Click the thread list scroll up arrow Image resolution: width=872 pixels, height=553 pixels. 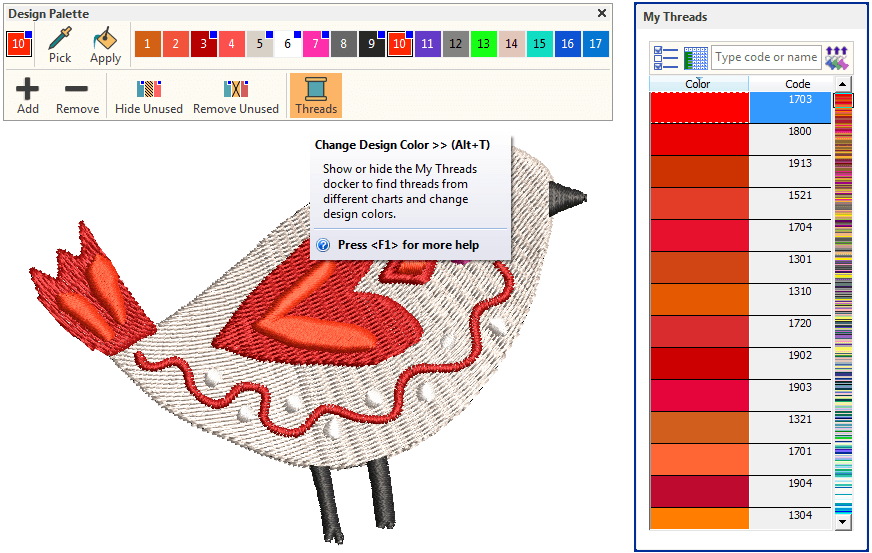coord(843,85)
